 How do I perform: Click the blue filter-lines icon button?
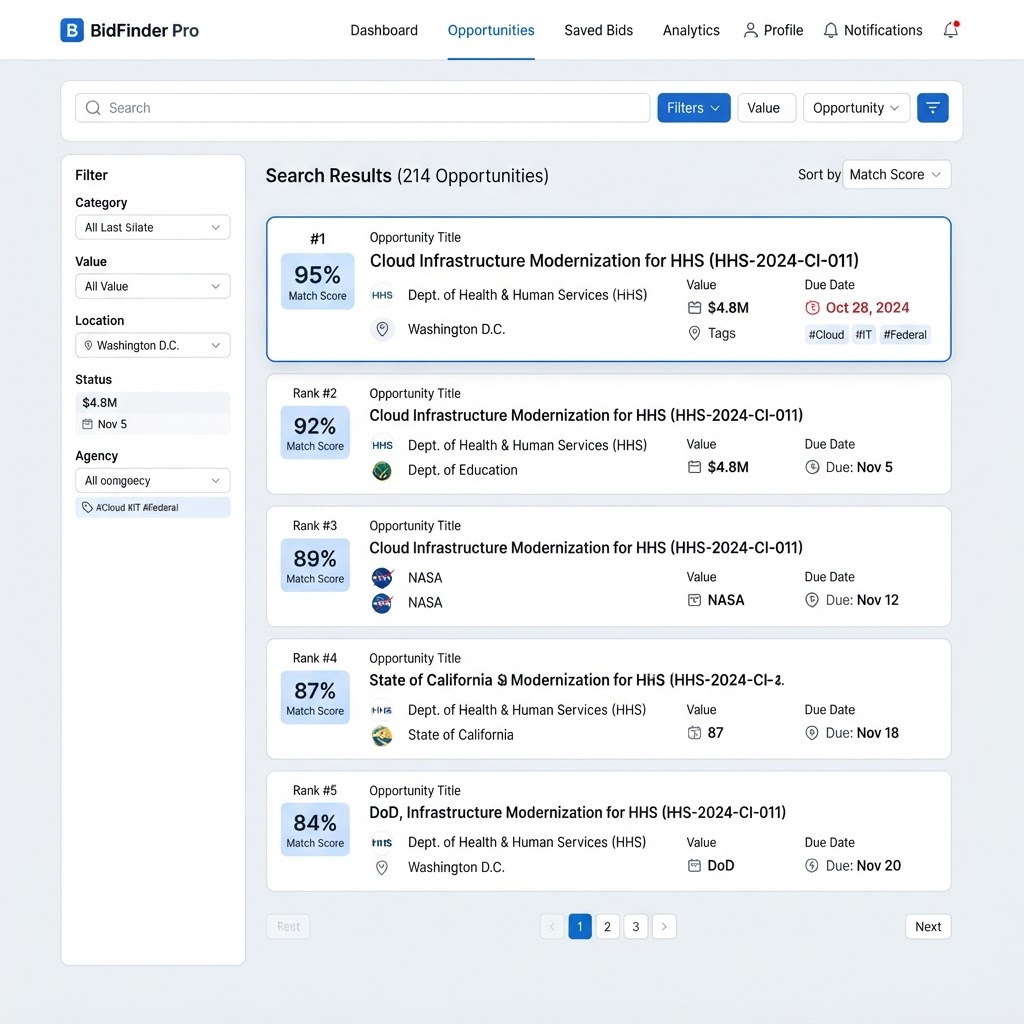[x=933, y=108]
